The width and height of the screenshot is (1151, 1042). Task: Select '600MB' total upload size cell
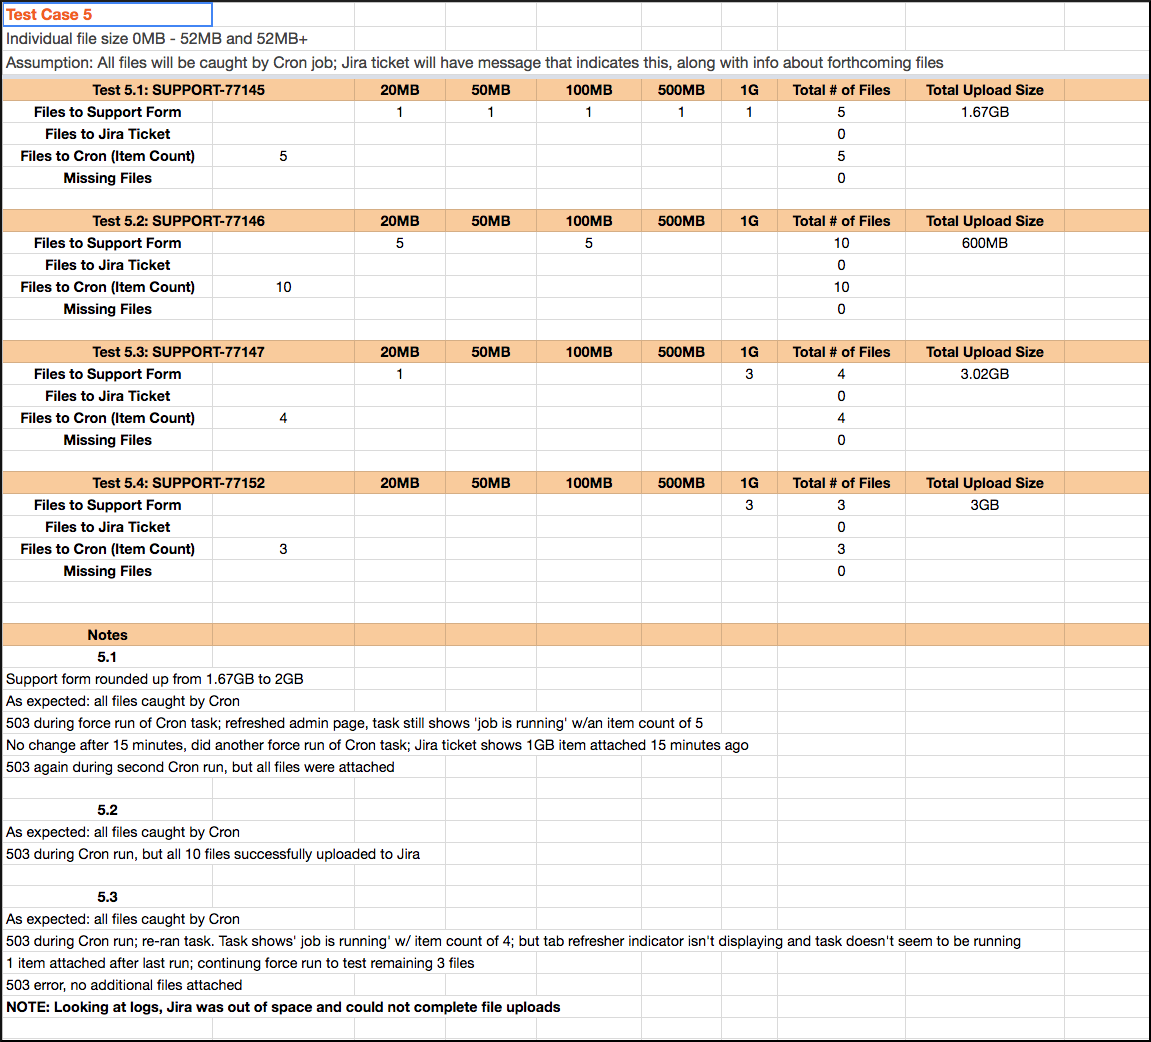pyautogui.click(x=984, y=243)
